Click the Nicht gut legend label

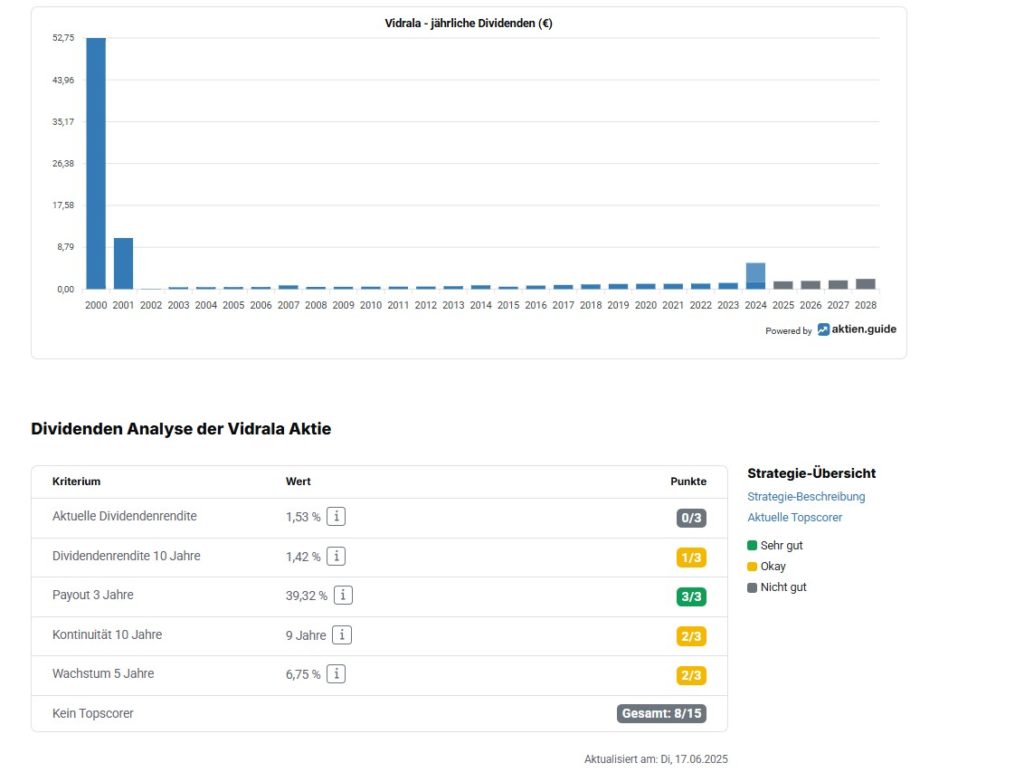[784, 587]
